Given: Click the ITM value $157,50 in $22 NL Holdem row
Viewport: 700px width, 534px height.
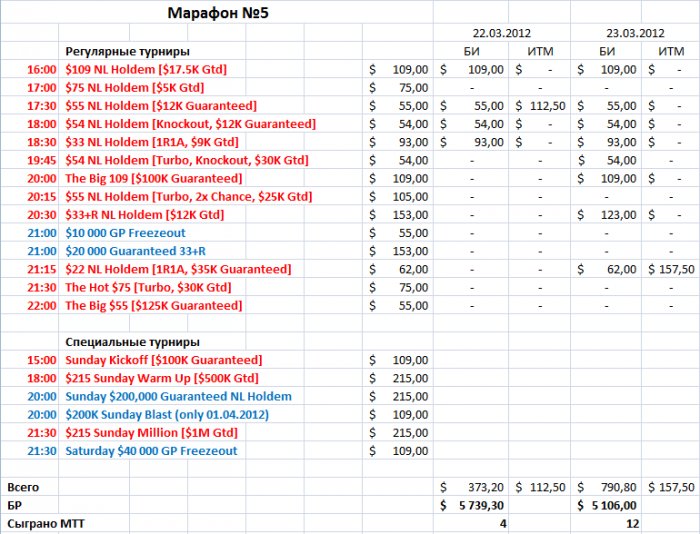Looking at the screenshot, I should pyautogui.click(x=671, y=269).
